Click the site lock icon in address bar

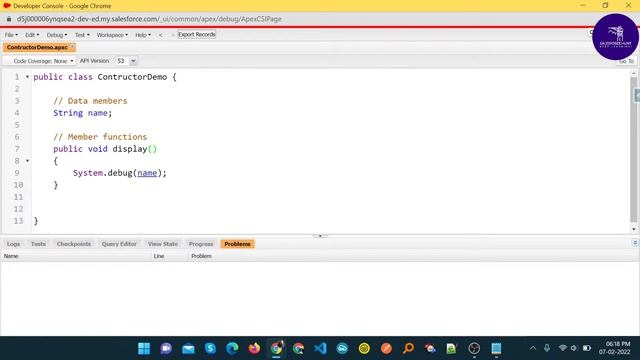tap(9, 19)
